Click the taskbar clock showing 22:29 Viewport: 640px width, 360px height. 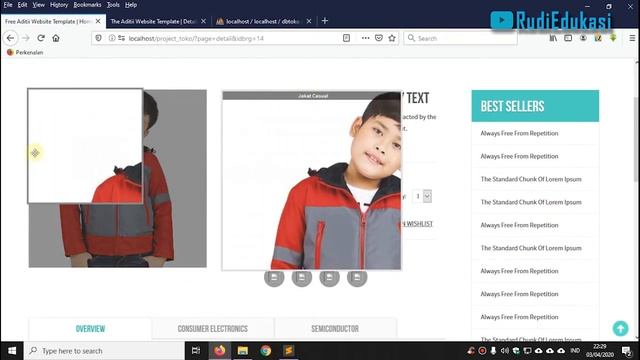(600, 351)
